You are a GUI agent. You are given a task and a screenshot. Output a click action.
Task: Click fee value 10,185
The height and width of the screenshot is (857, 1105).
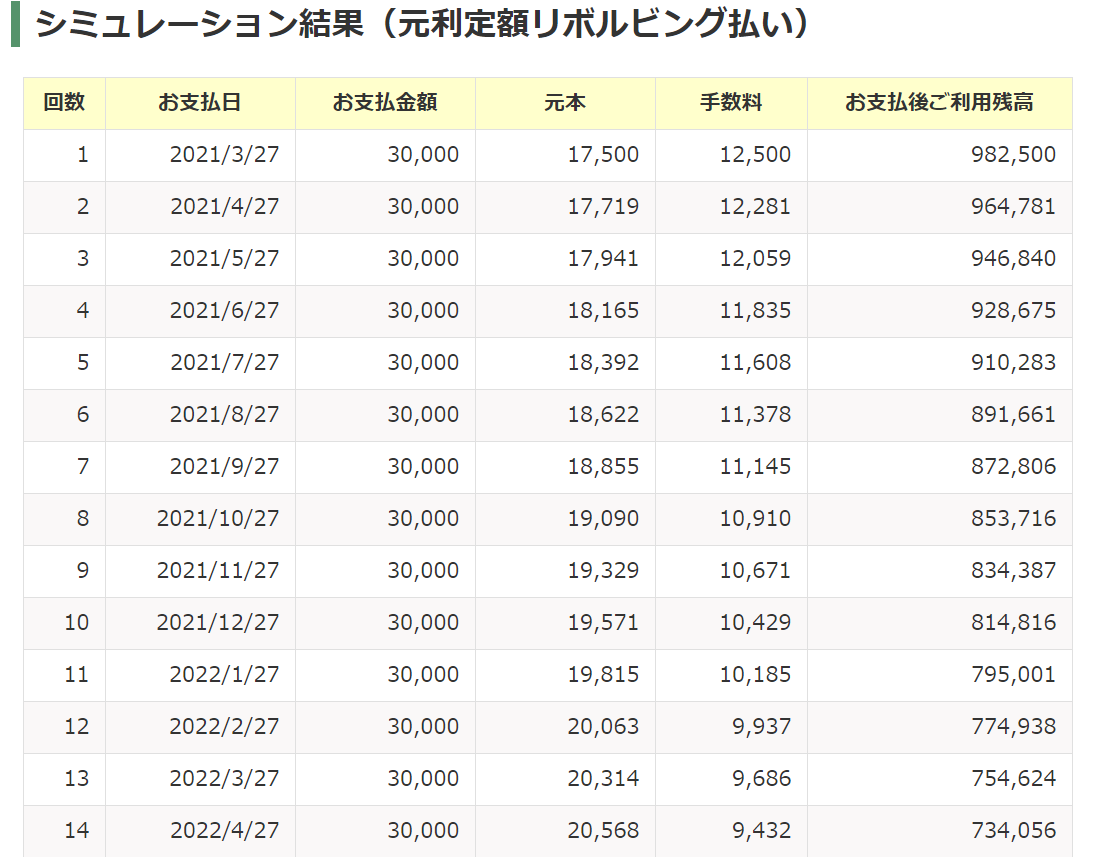pos(755,674)
